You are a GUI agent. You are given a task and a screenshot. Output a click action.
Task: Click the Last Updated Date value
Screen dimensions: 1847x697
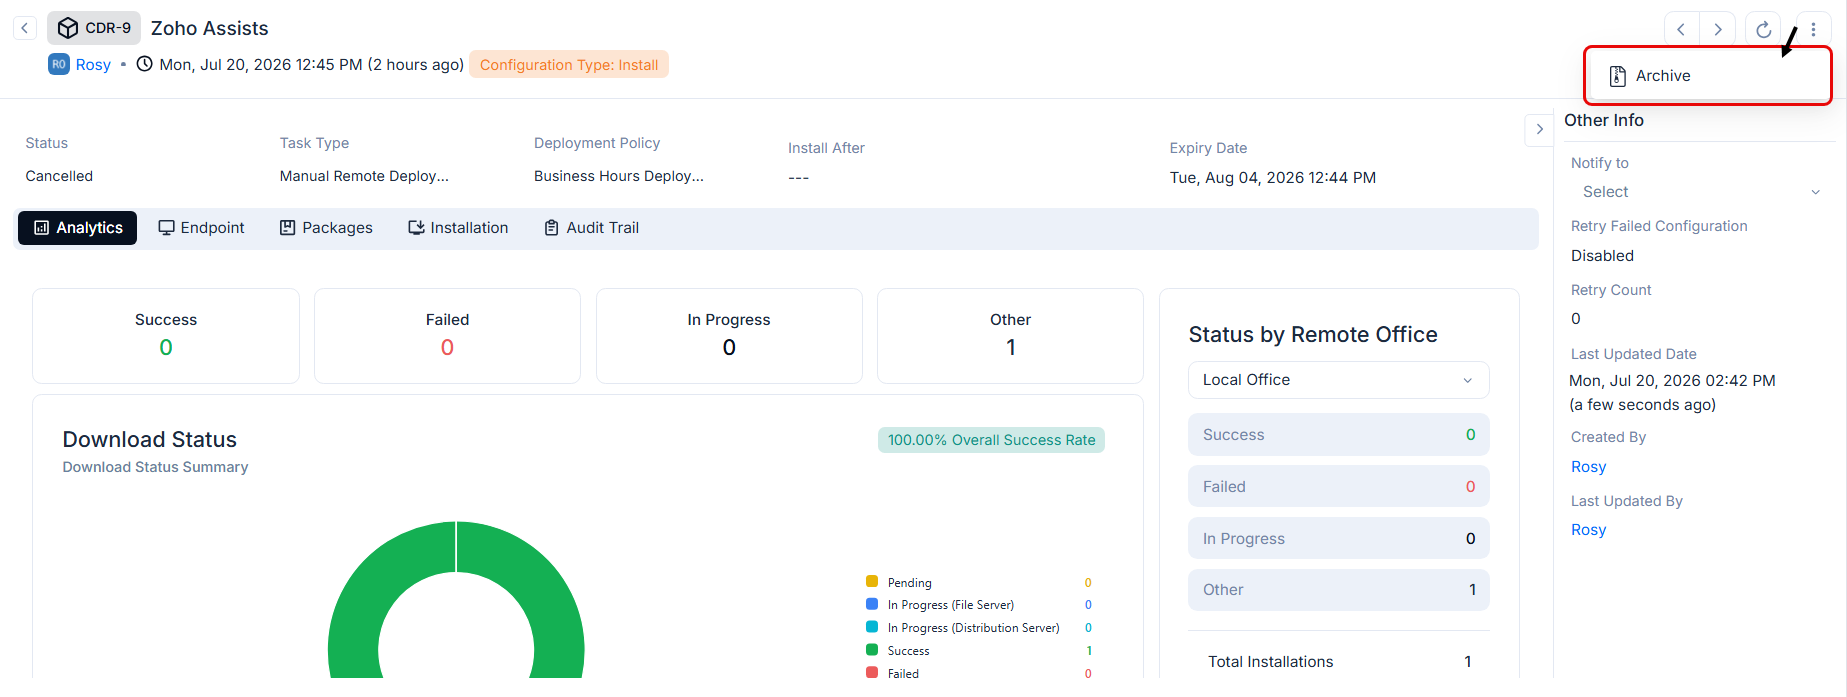coord(1672,393)
